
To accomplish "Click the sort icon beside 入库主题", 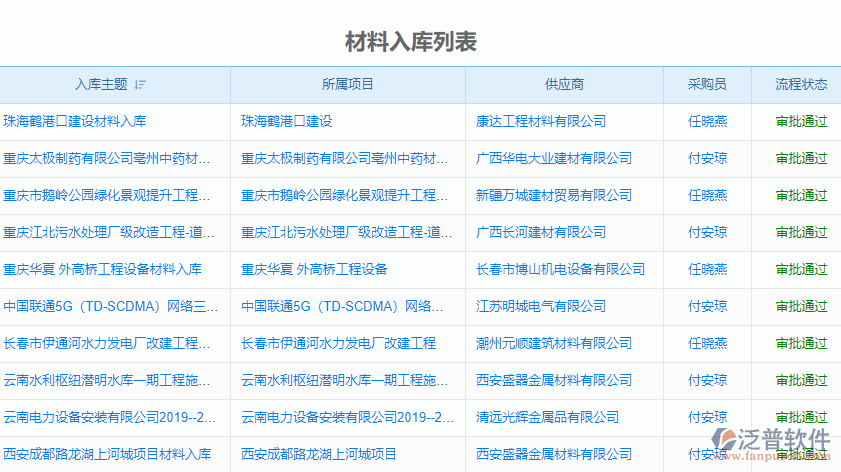I will tap(140, 85).
